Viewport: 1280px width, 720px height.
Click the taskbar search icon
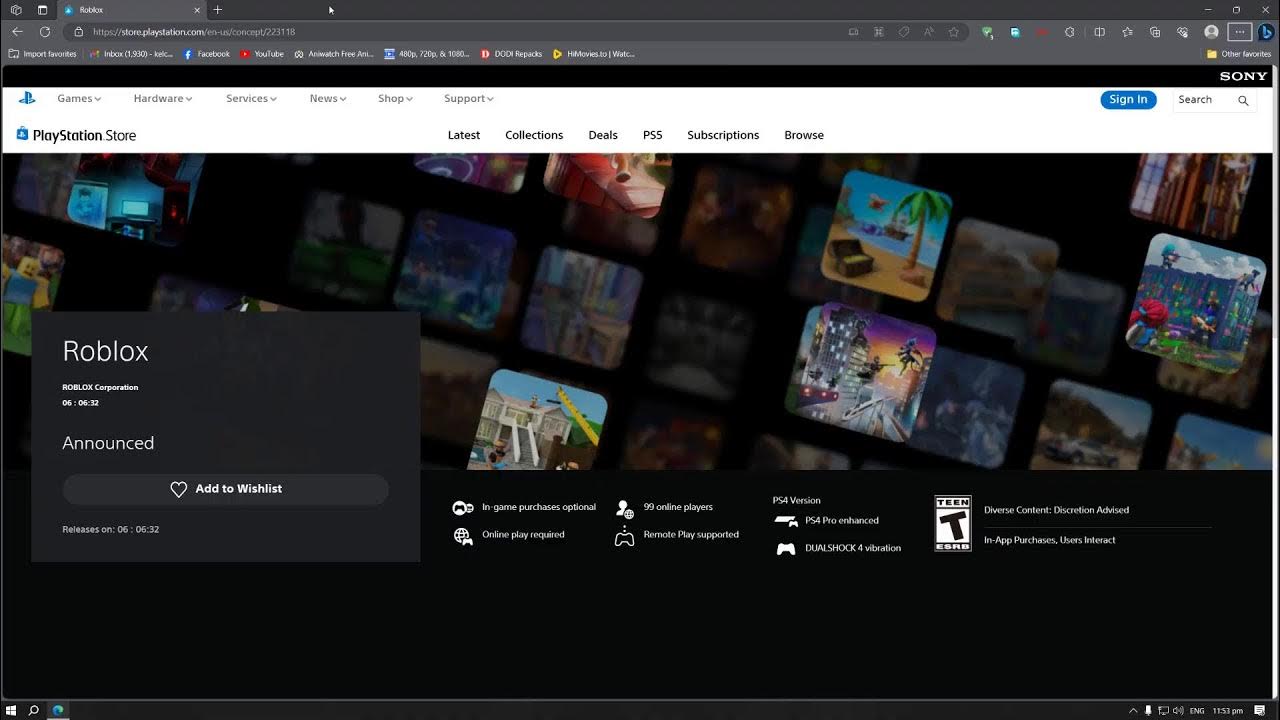click(x=33, y=711)
